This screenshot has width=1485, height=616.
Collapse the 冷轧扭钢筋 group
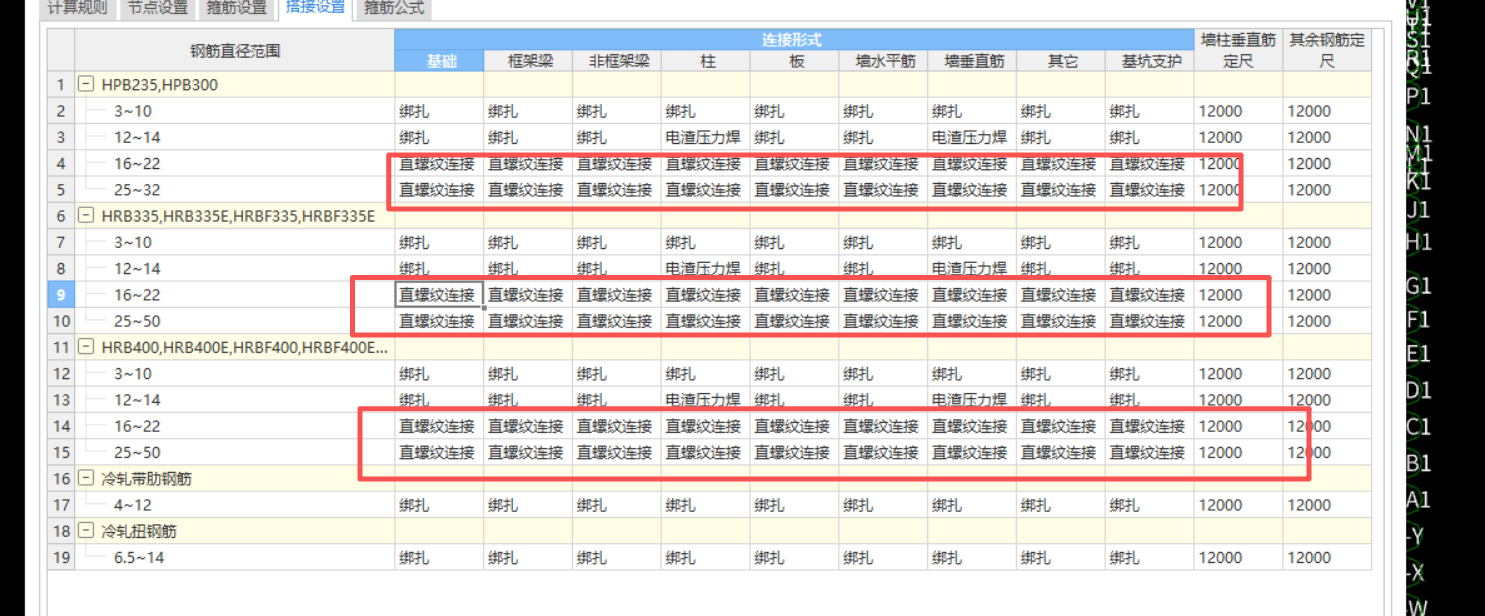(x=88, y=531)
